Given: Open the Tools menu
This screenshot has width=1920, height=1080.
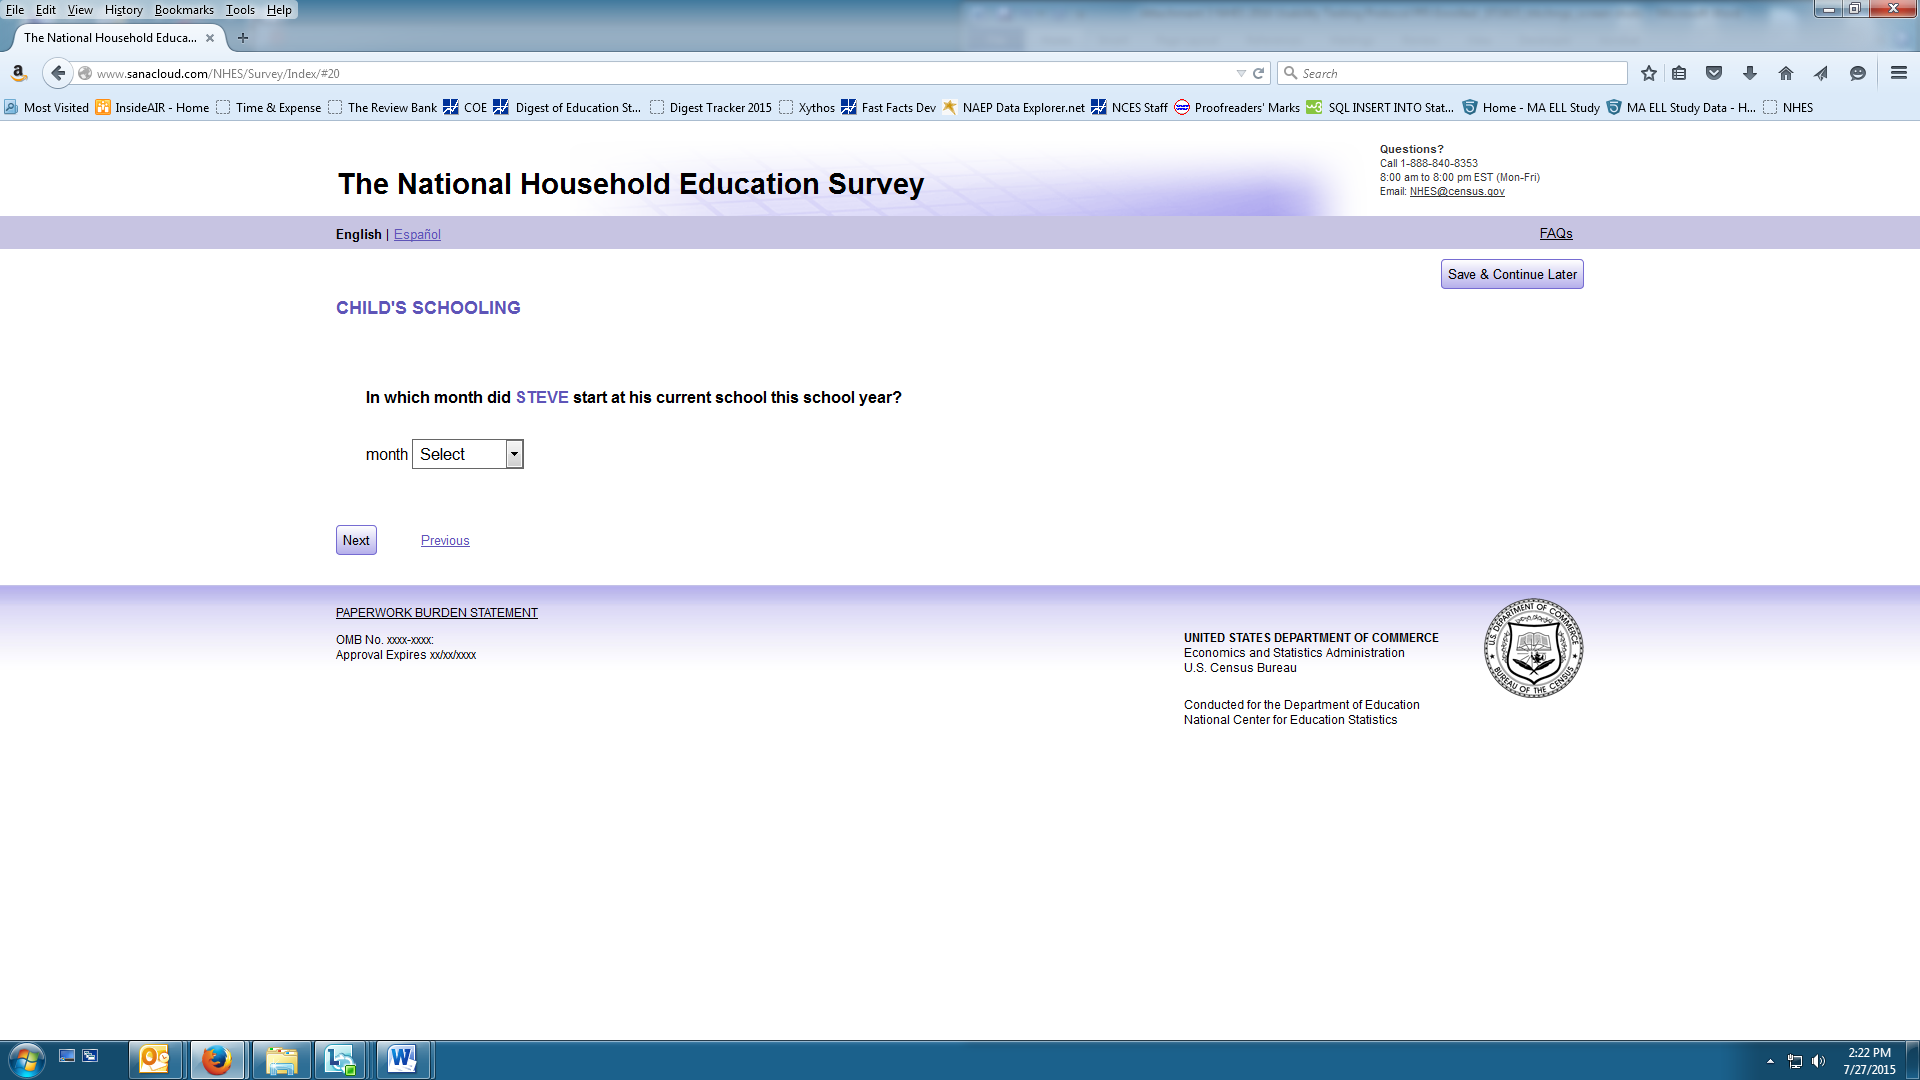Looking at the screenshot, I should (240, 10).
